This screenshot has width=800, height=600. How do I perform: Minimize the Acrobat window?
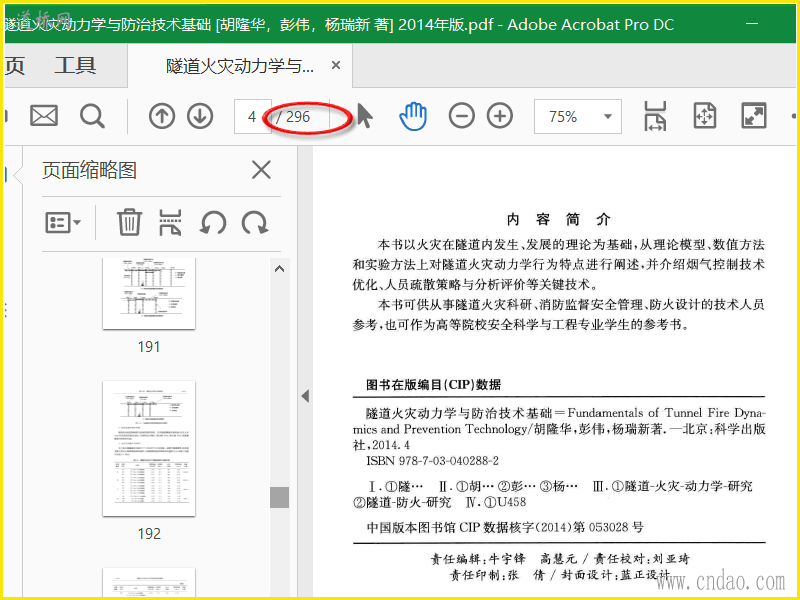752,23
